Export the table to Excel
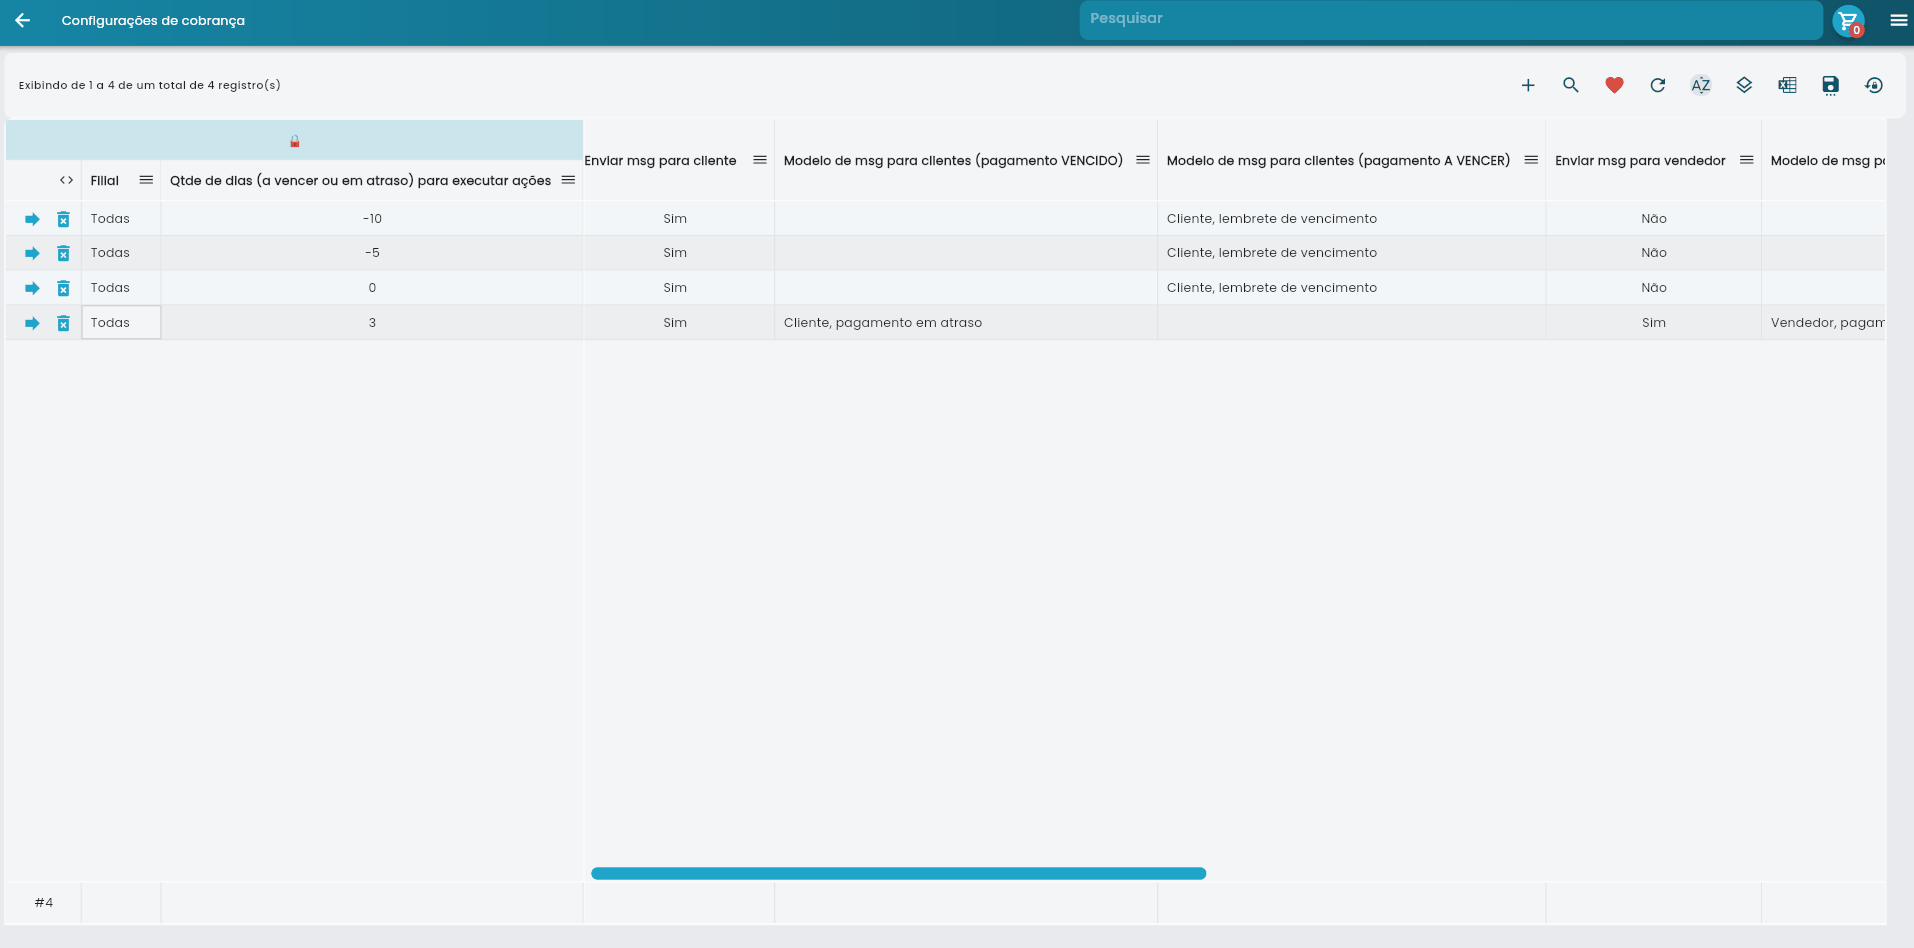 (x=1787, y=85)
